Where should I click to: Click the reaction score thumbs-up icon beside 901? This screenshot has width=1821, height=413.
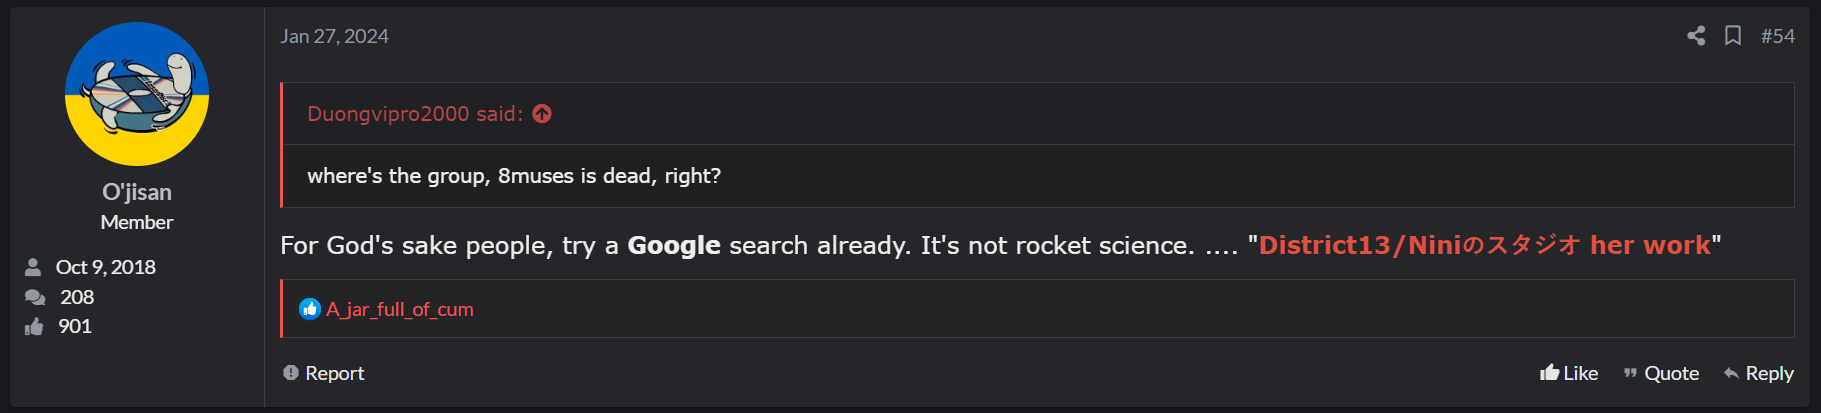(35, 327)
